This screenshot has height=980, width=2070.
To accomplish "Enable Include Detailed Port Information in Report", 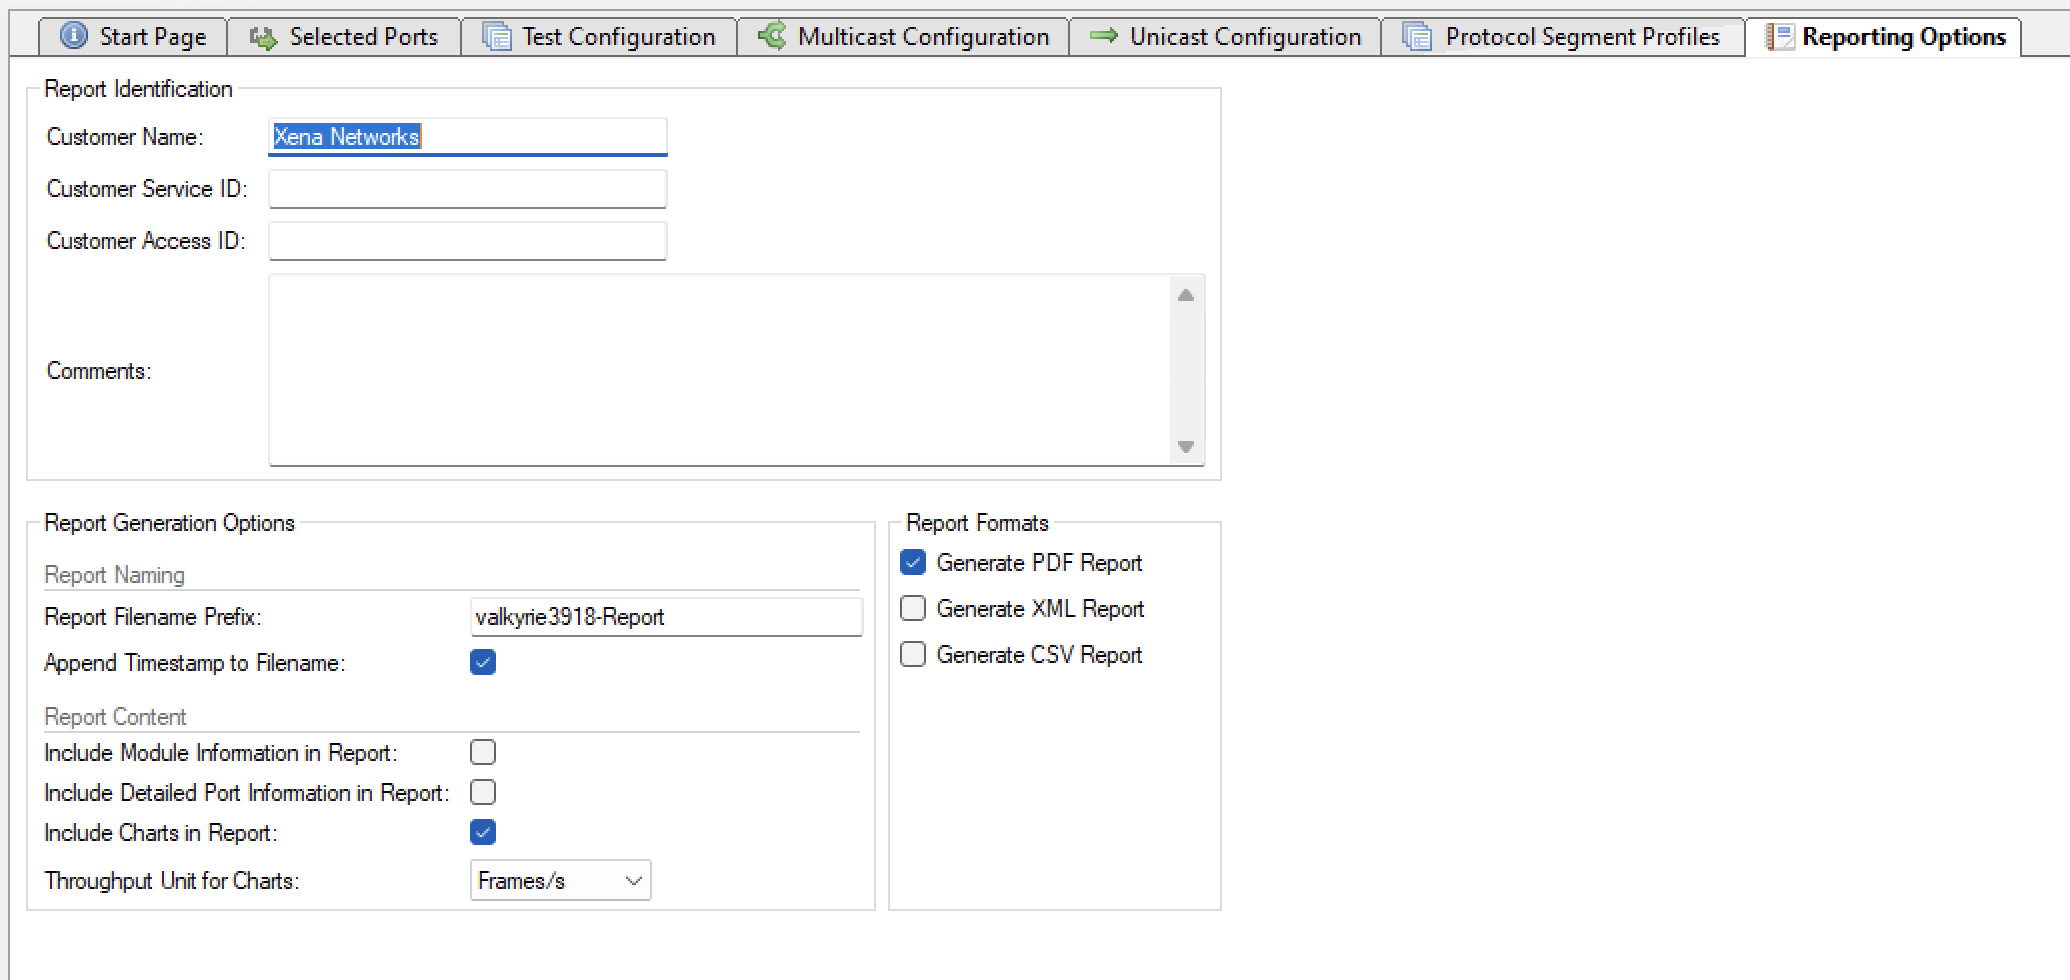I will tap(483, 792).
